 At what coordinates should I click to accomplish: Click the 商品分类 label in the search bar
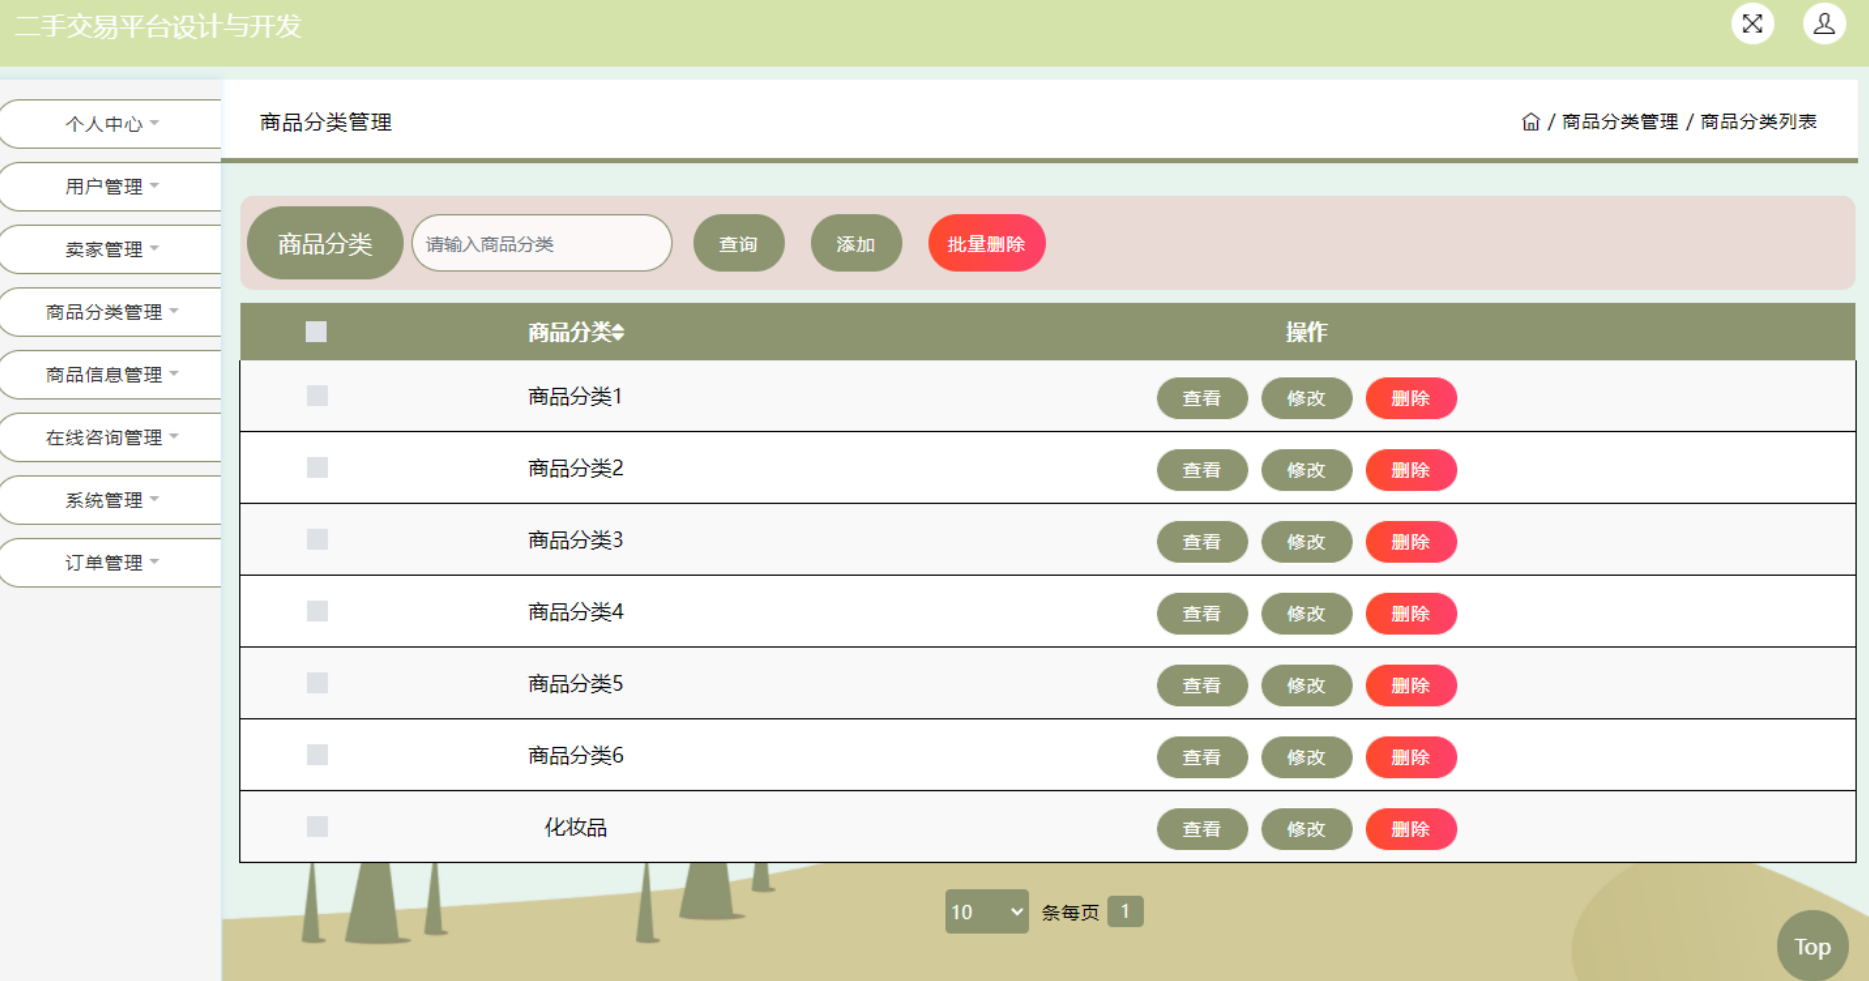[325, 243]
